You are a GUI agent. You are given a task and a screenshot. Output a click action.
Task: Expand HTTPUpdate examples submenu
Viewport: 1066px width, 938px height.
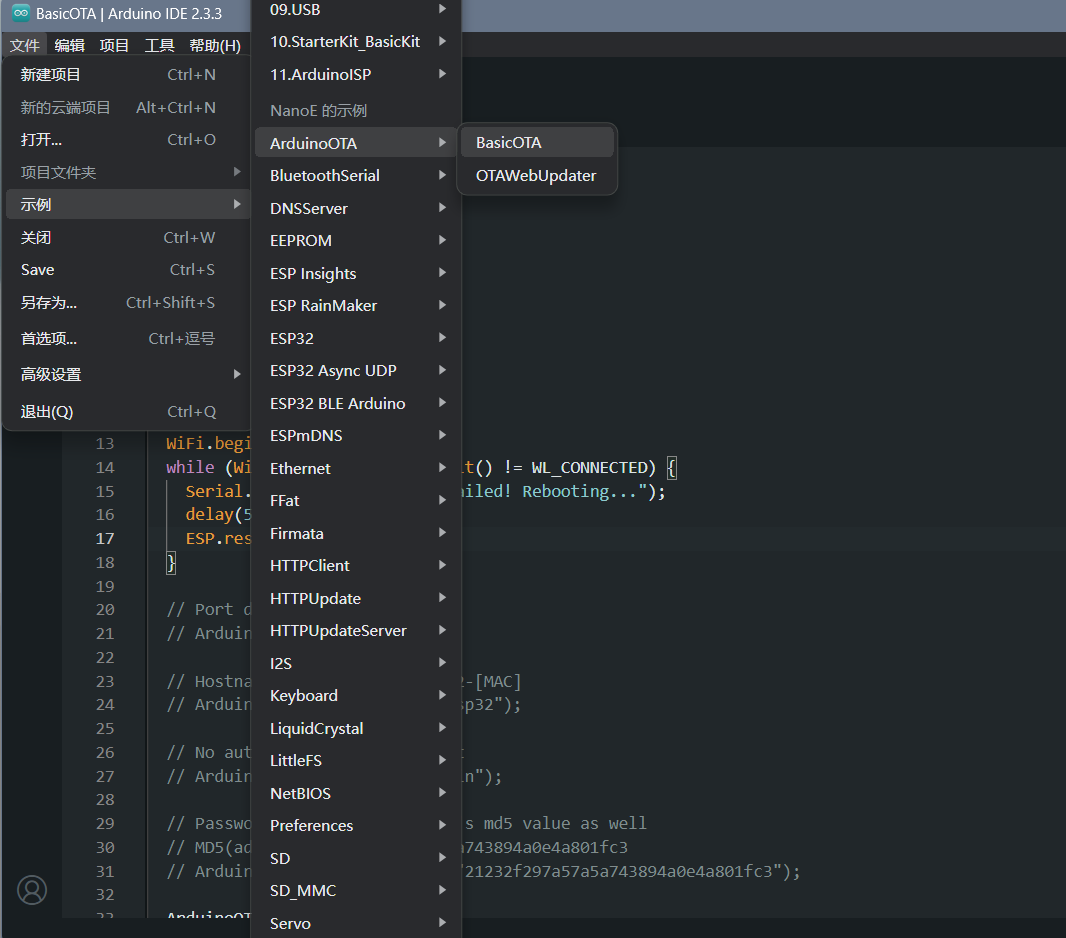(x=357, y=598)
